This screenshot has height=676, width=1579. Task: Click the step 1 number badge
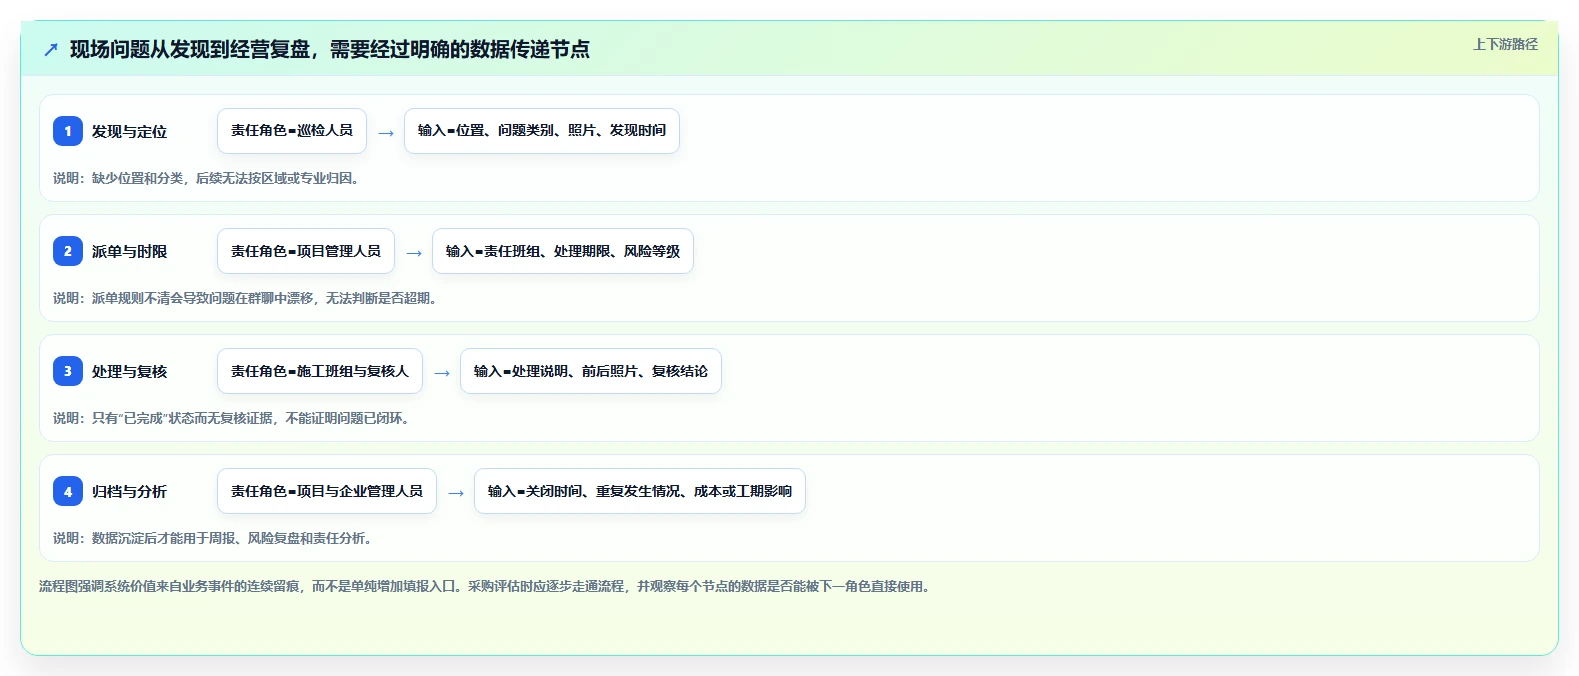(68, 131)
